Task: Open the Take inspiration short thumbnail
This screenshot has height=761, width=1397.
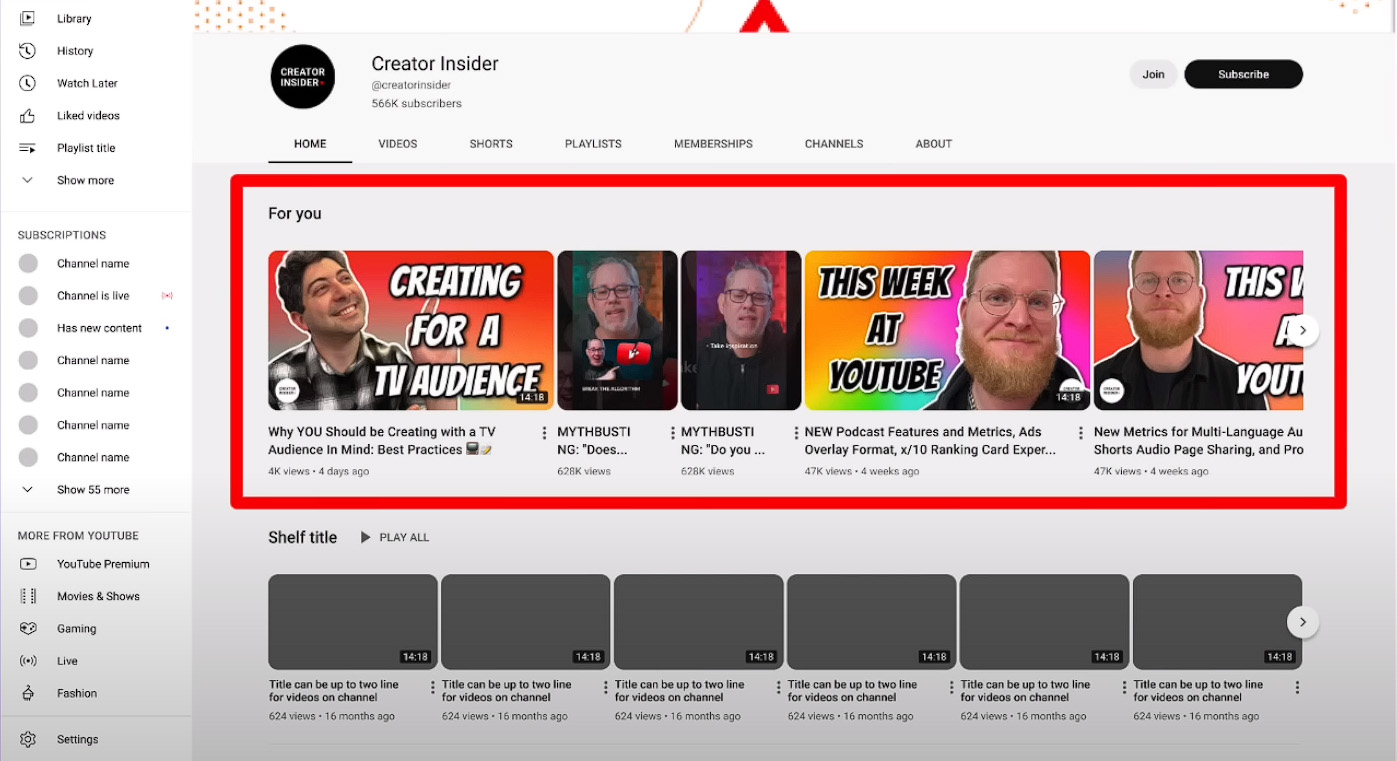Action: pos(741,330)
